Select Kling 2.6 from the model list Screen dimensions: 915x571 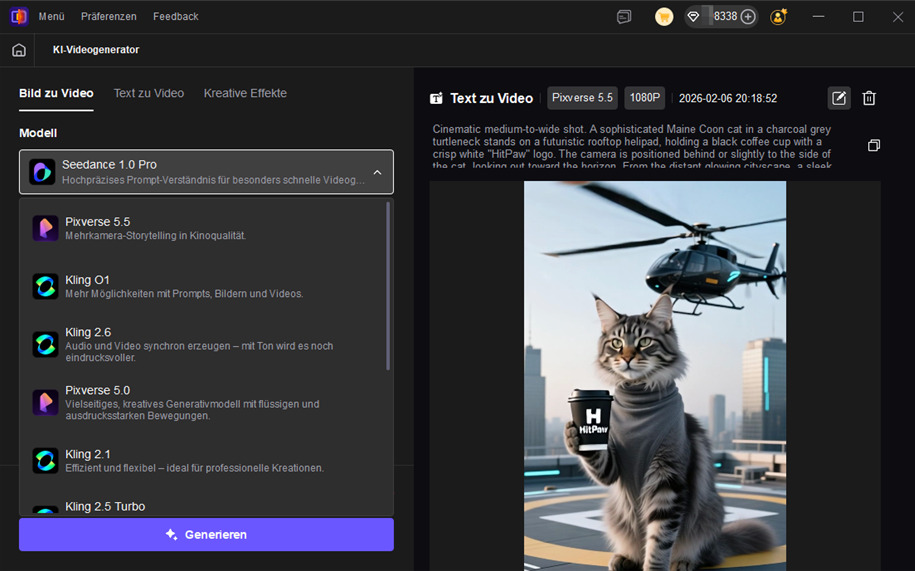click(x=202, y=344)
